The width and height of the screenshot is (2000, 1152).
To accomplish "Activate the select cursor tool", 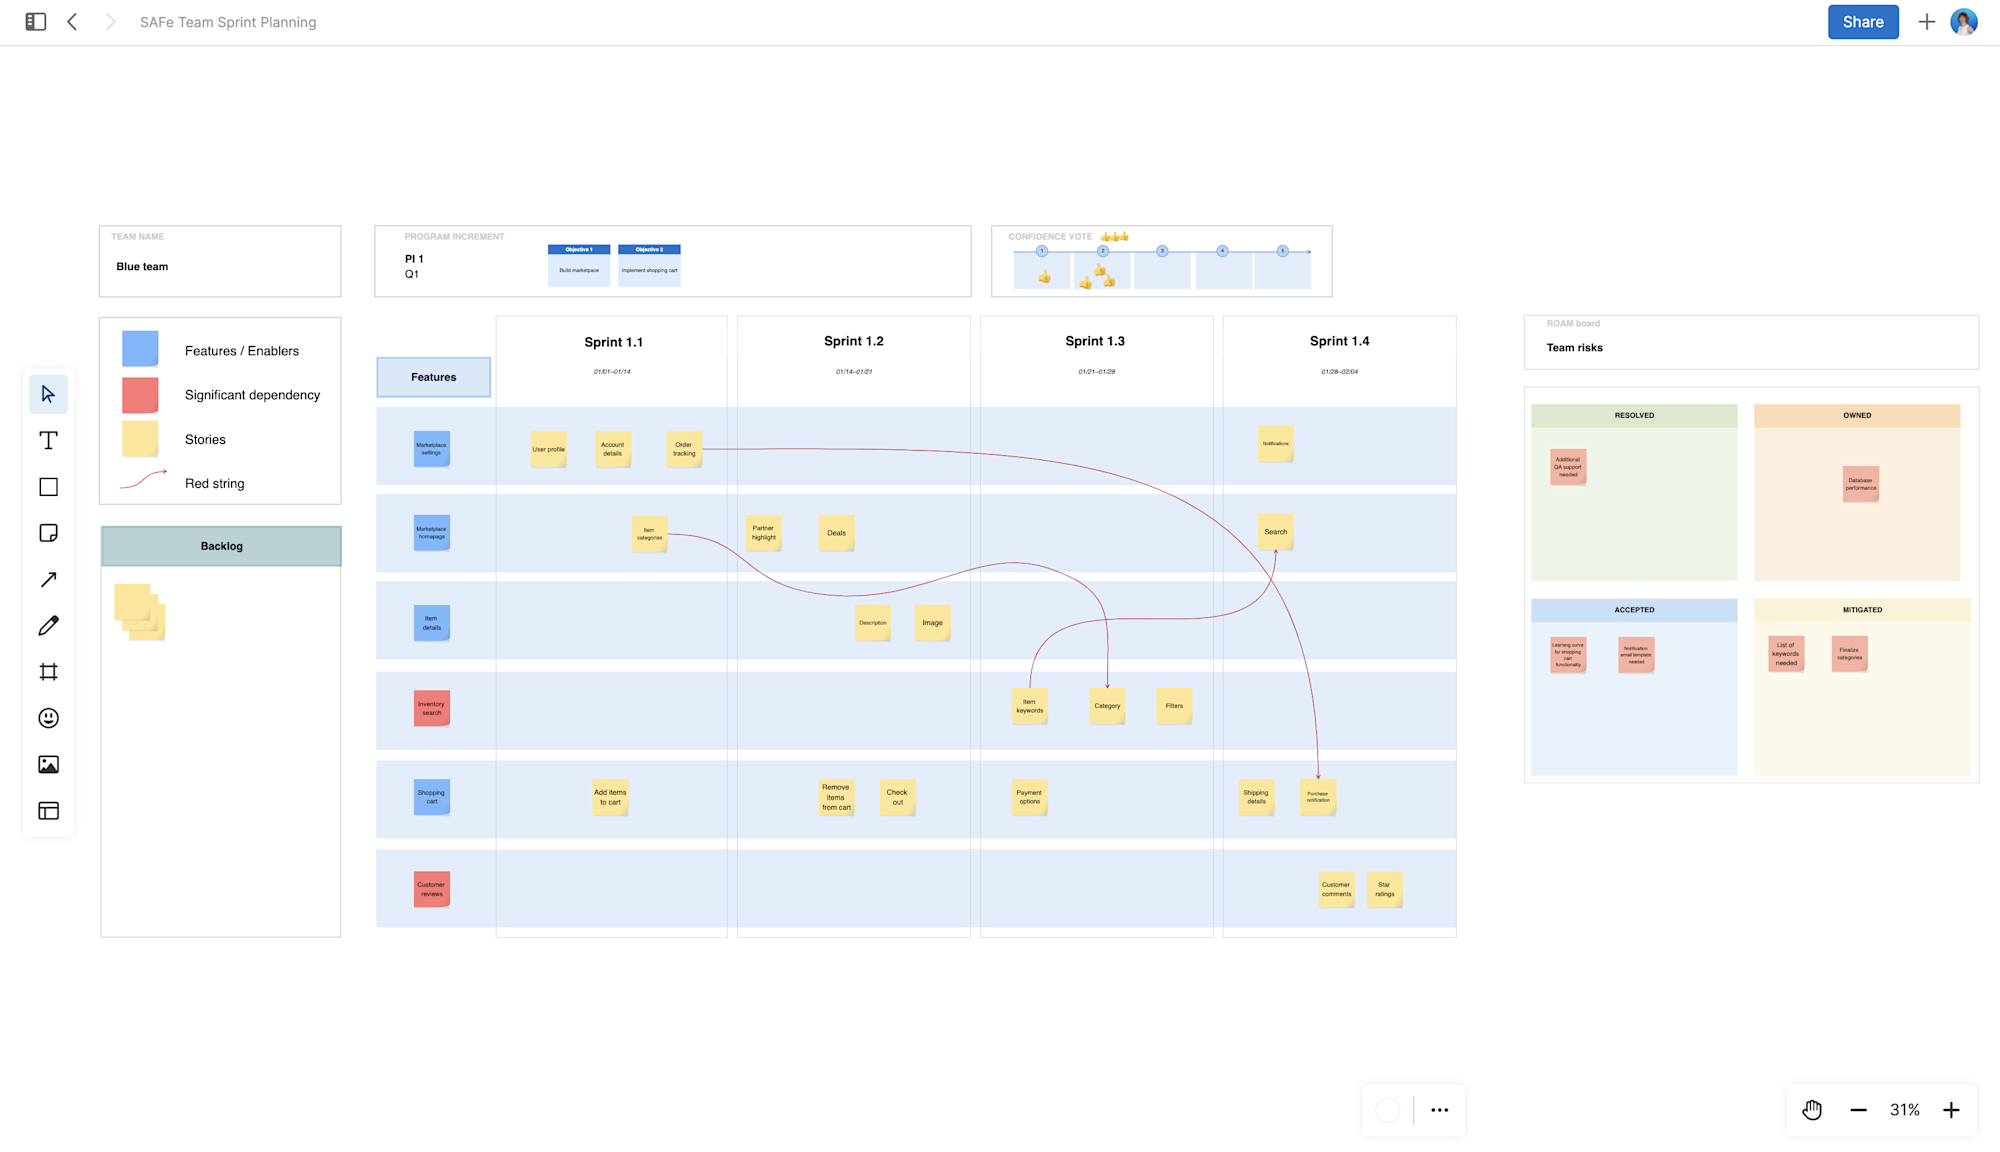I will [48, 394].
